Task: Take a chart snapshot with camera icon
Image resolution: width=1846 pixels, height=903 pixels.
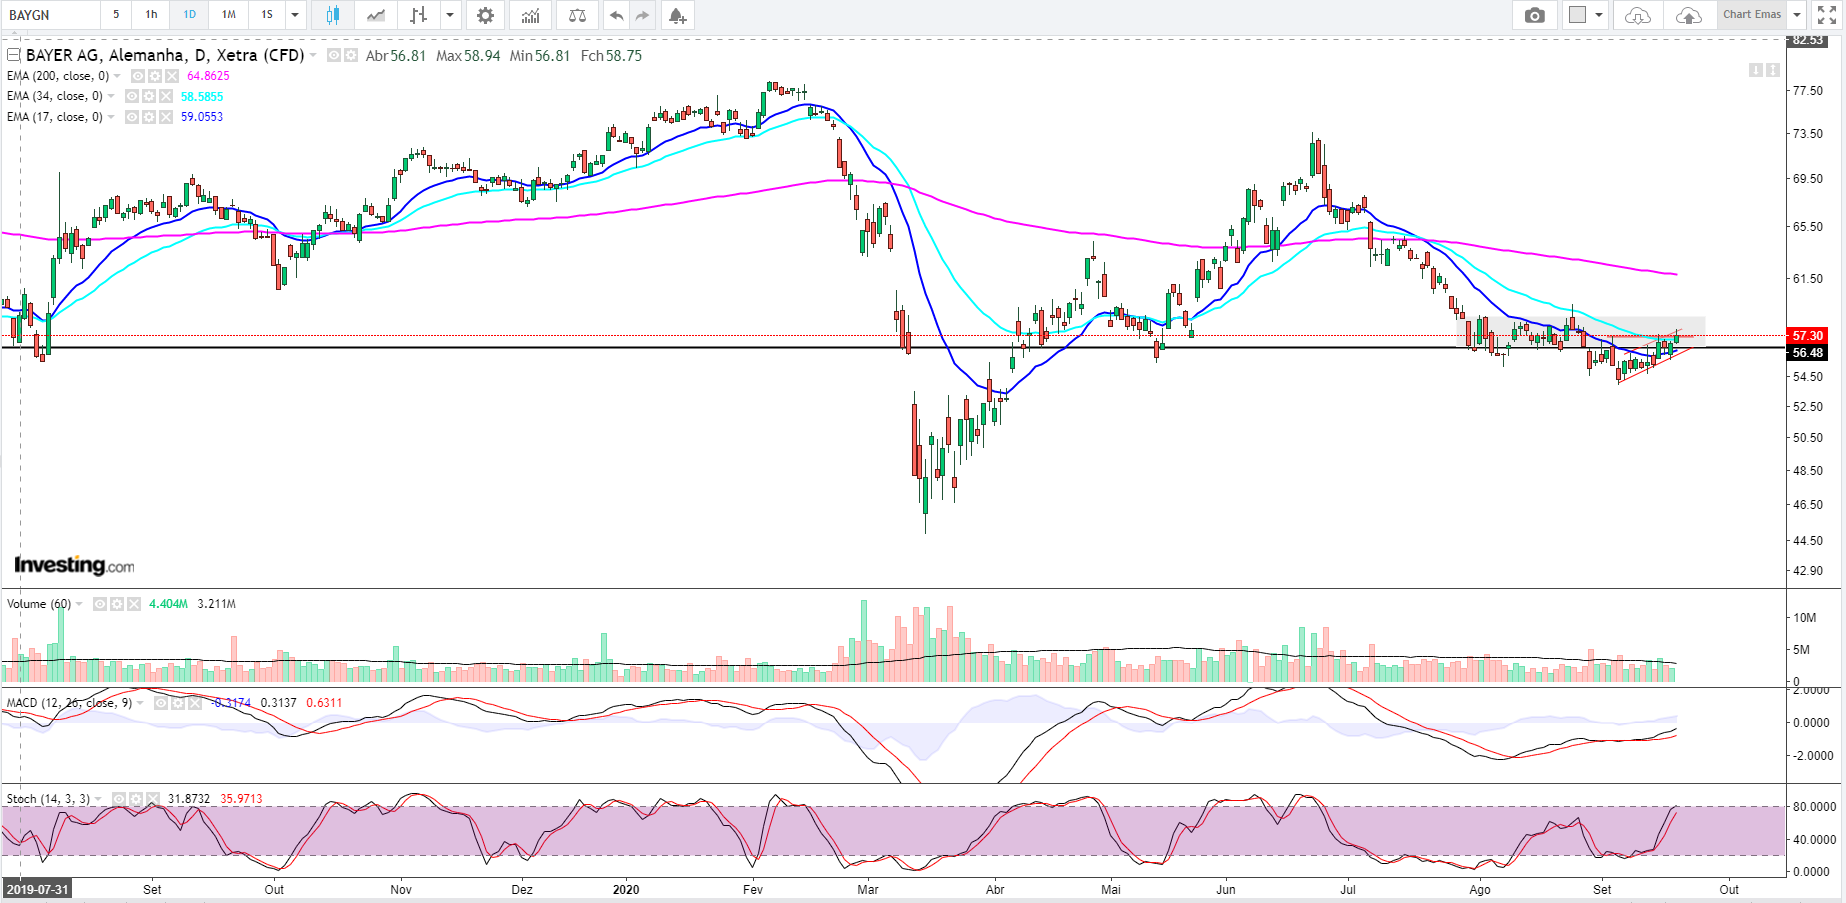Action: [x=1534, y=15]
